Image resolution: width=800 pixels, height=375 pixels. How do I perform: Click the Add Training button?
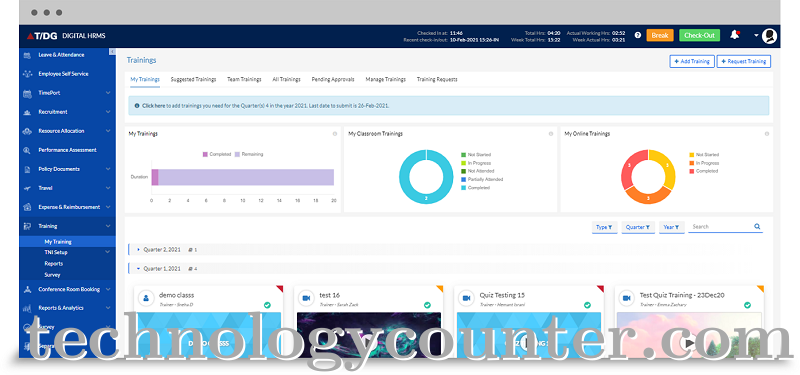[x=692, y=61]
